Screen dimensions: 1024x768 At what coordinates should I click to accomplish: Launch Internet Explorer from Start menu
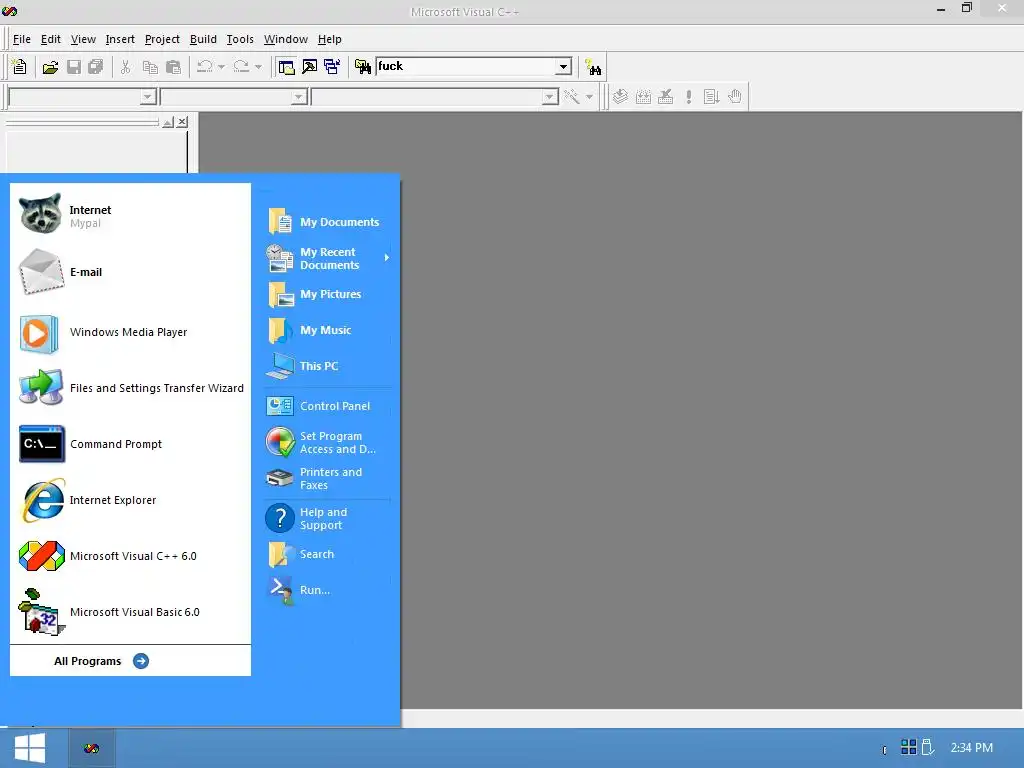pos(131,500)
